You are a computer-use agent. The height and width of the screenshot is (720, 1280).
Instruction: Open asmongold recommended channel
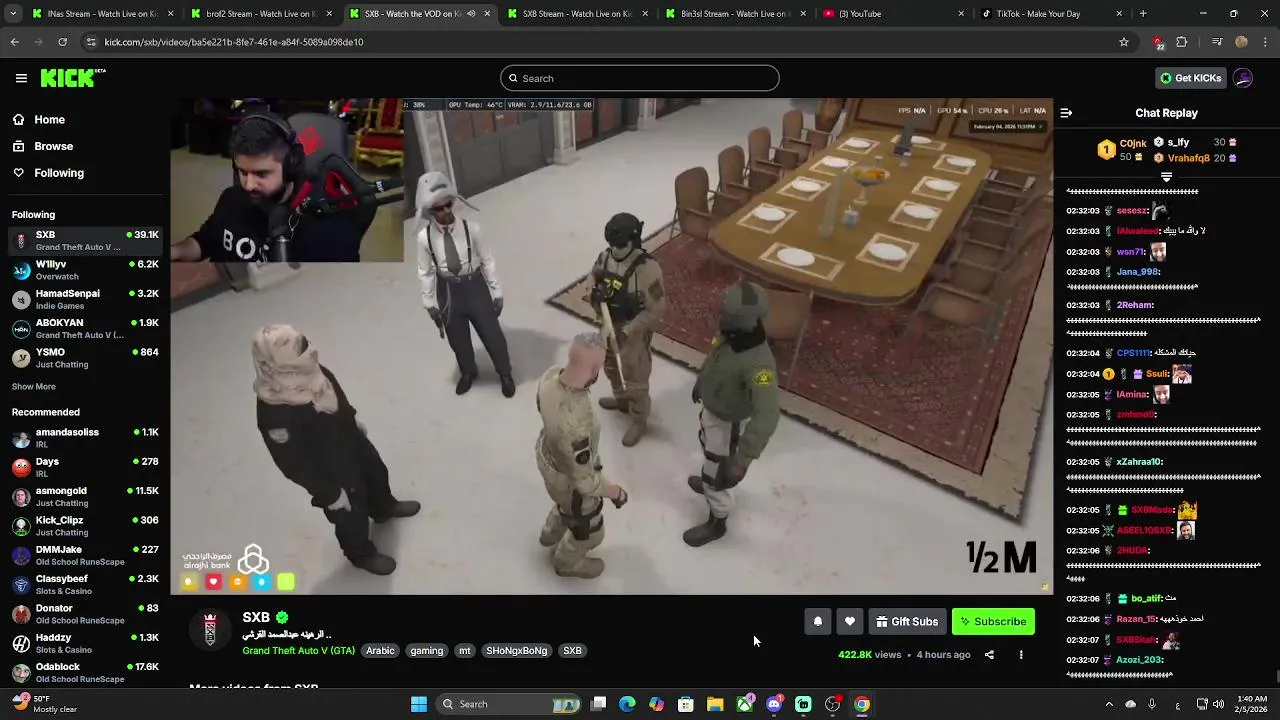(x=85, y=496)
